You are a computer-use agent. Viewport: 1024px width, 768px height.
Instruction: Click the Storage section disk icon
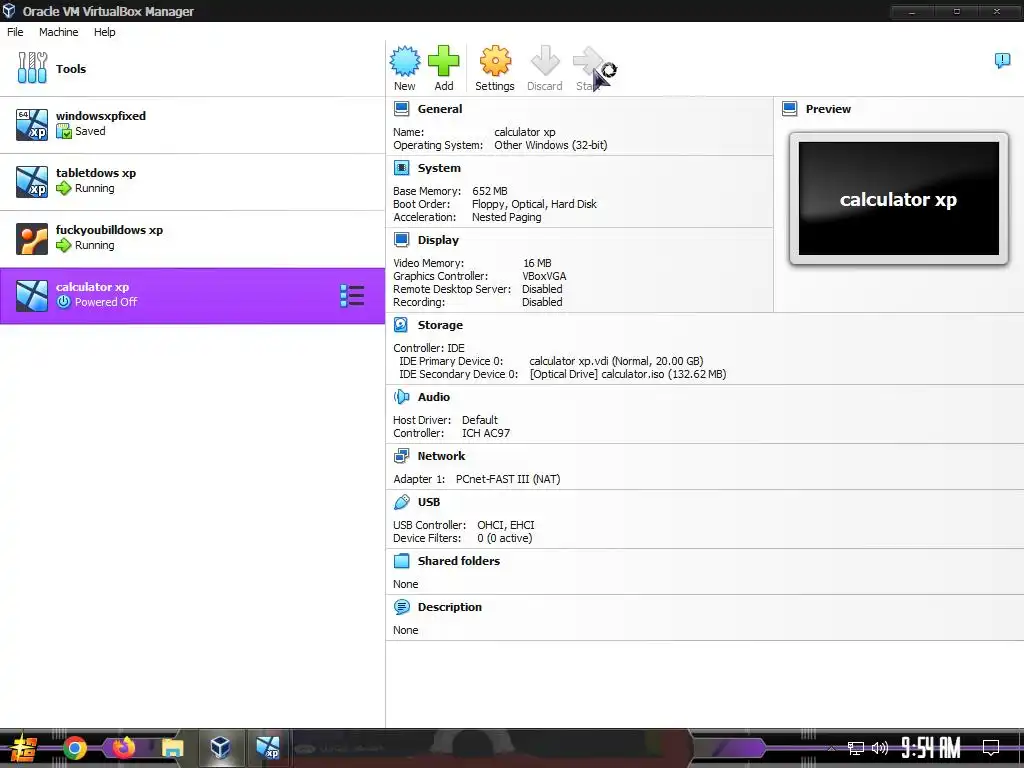point(402,325)
